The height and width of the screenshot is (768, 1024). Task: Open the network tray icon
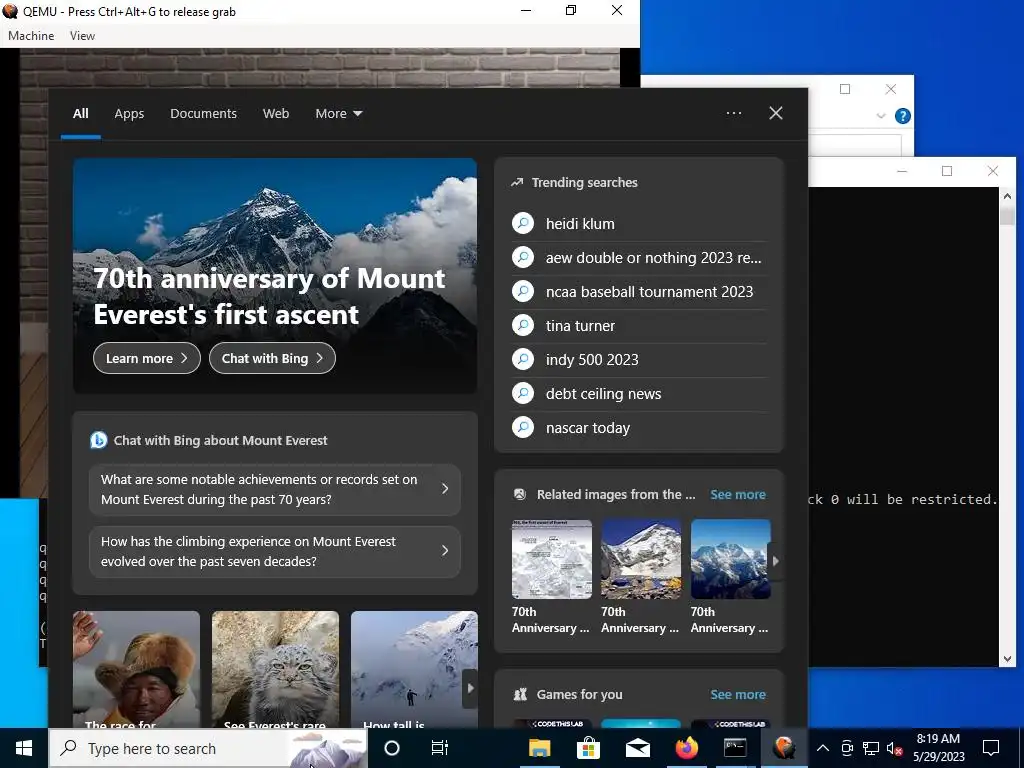[871, 748]
